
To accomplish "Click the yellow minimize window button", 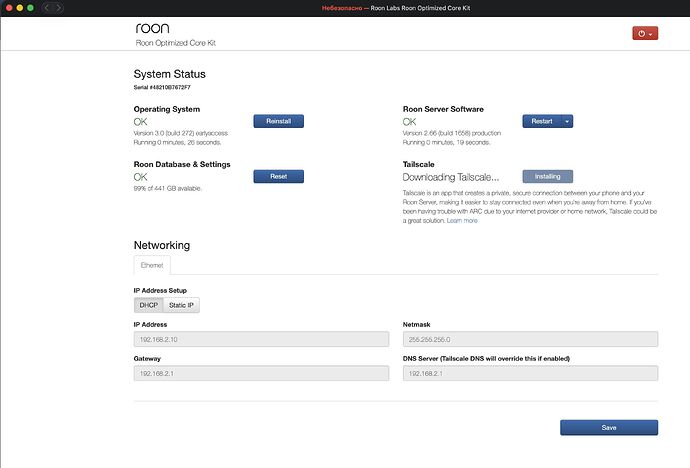I will (x=20, y=8).
